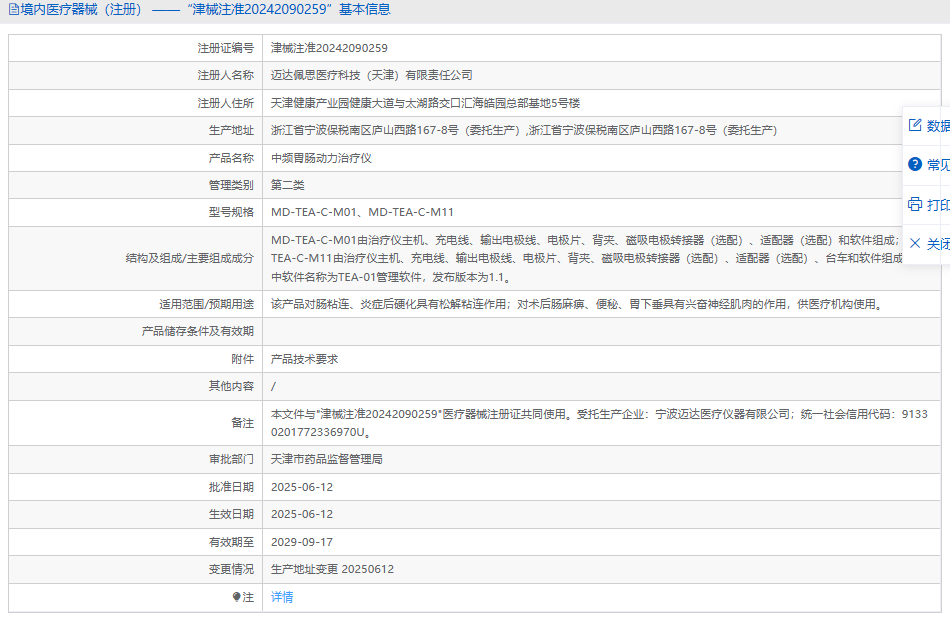Screen dimensions: 950x619
Task: Open the 详情 details link
Action: 282,597
